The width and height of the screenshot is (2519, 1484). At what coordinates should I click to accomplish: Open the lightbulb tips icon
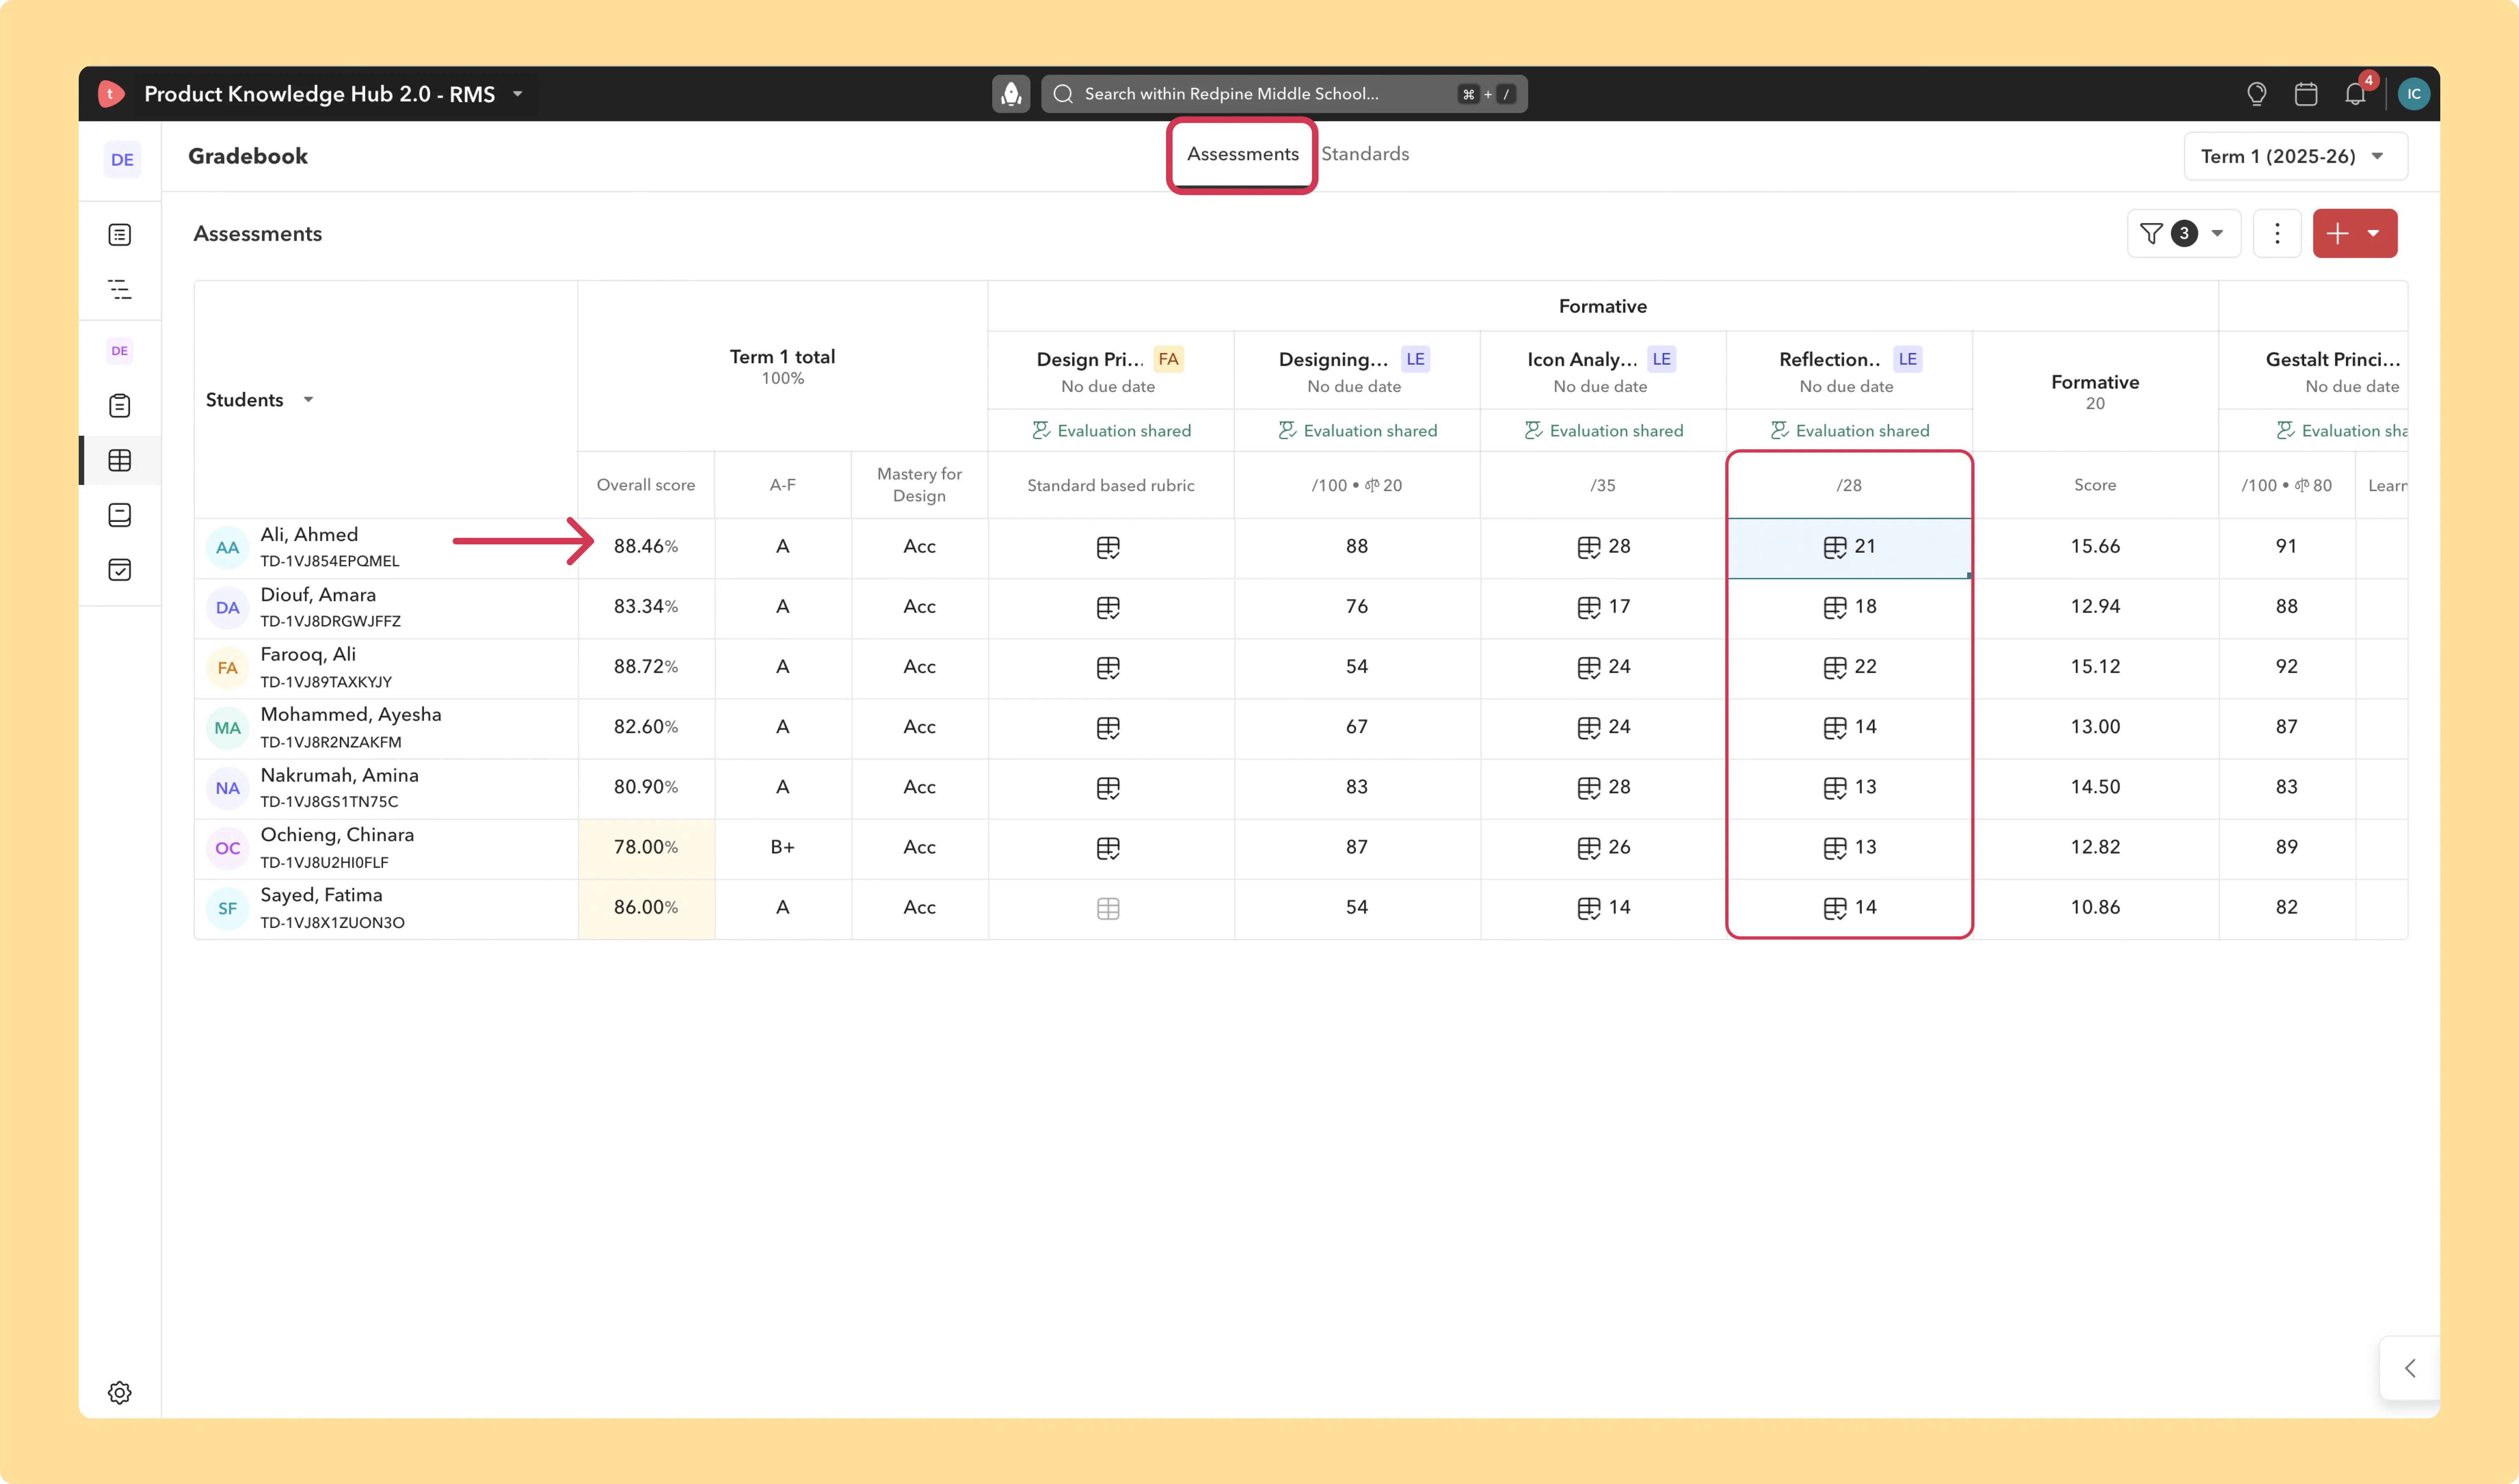coord(2256,94)
